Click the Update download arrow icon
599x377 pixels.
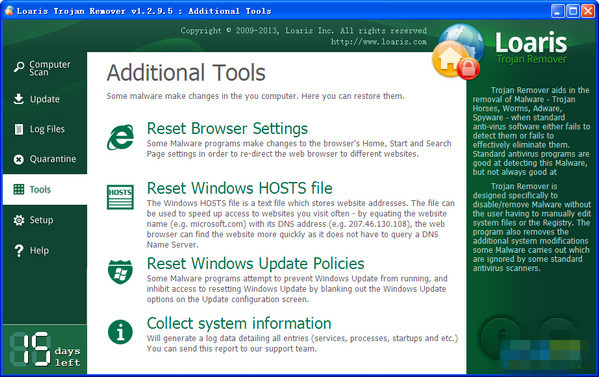[18, 99]
